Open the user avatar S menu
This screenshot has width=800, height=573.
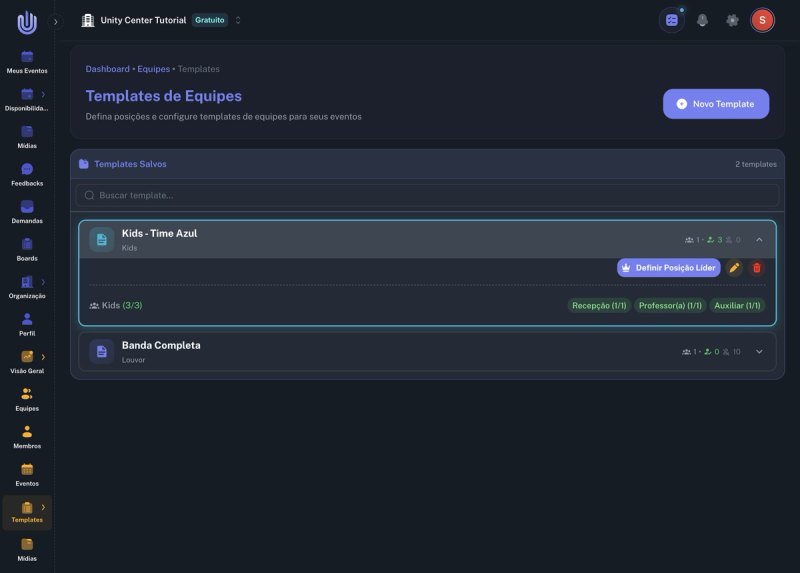tap(762, 20)
